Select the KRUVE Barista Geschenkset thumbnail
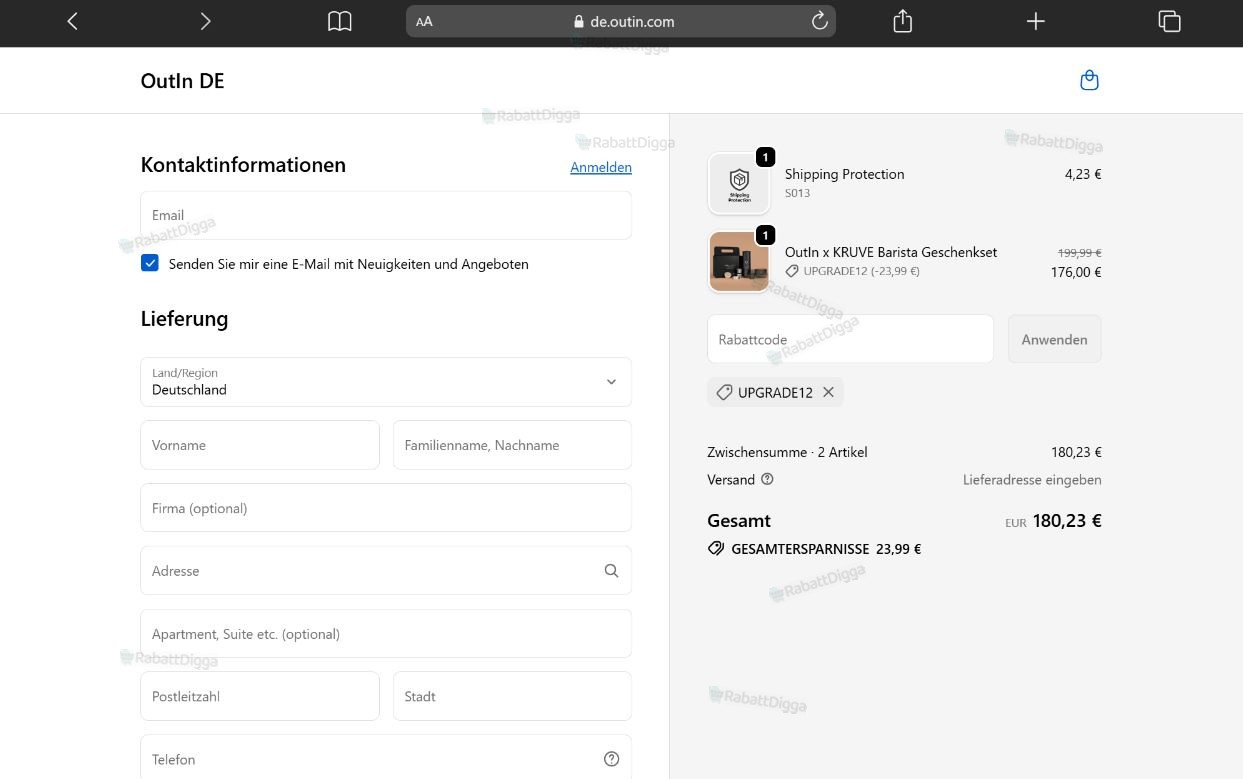 coord(739,262)
